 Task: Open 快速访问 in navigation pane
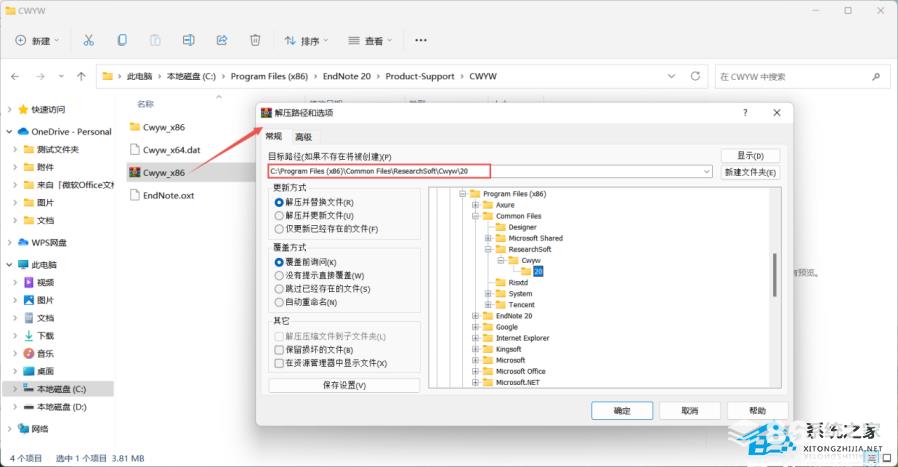pos(48,109)
